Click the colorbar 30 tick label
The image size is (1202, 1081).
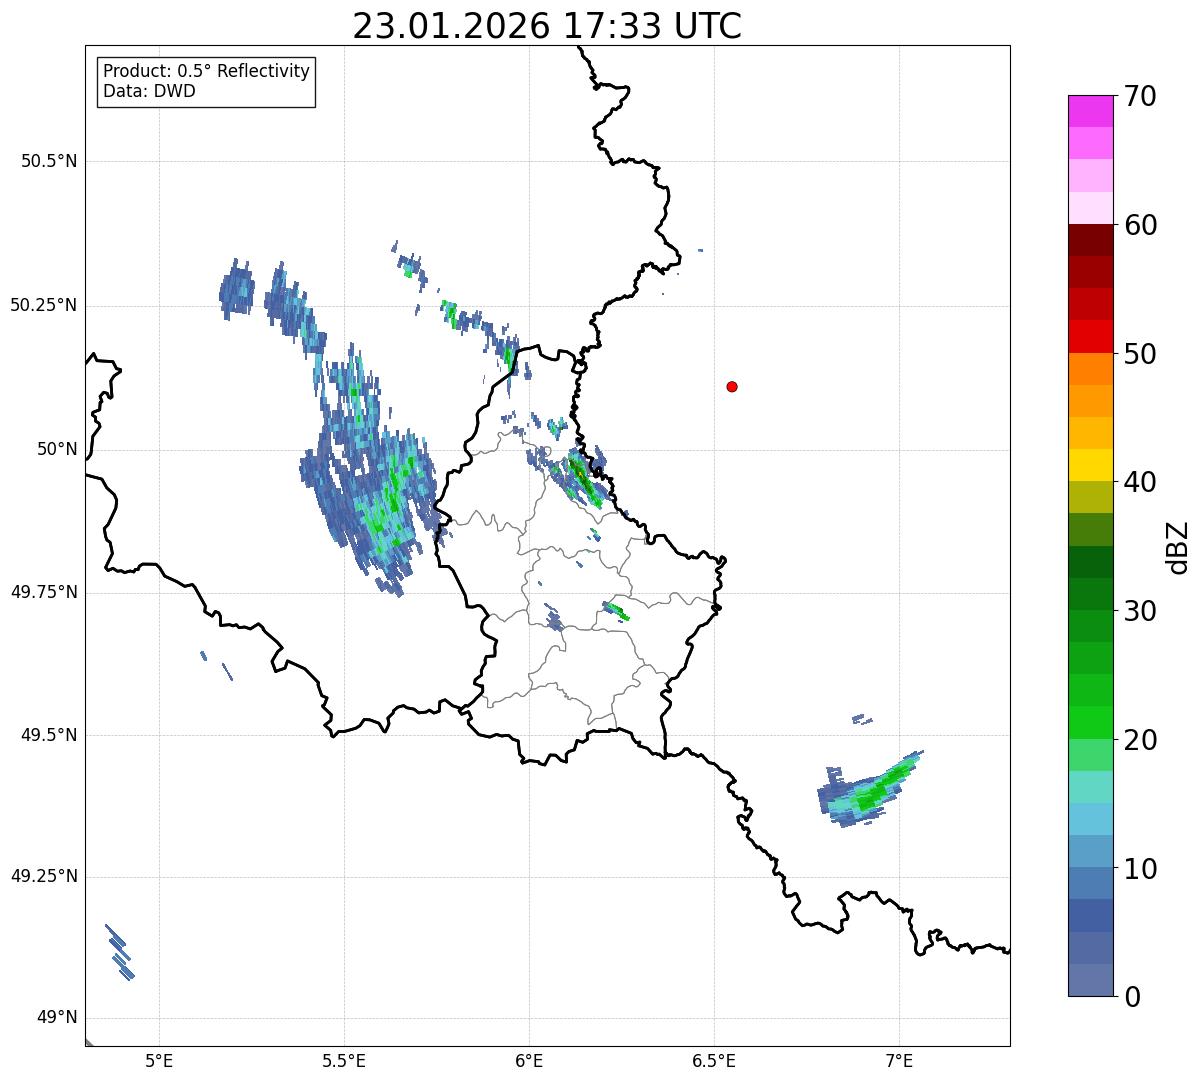coord(1140,611)
